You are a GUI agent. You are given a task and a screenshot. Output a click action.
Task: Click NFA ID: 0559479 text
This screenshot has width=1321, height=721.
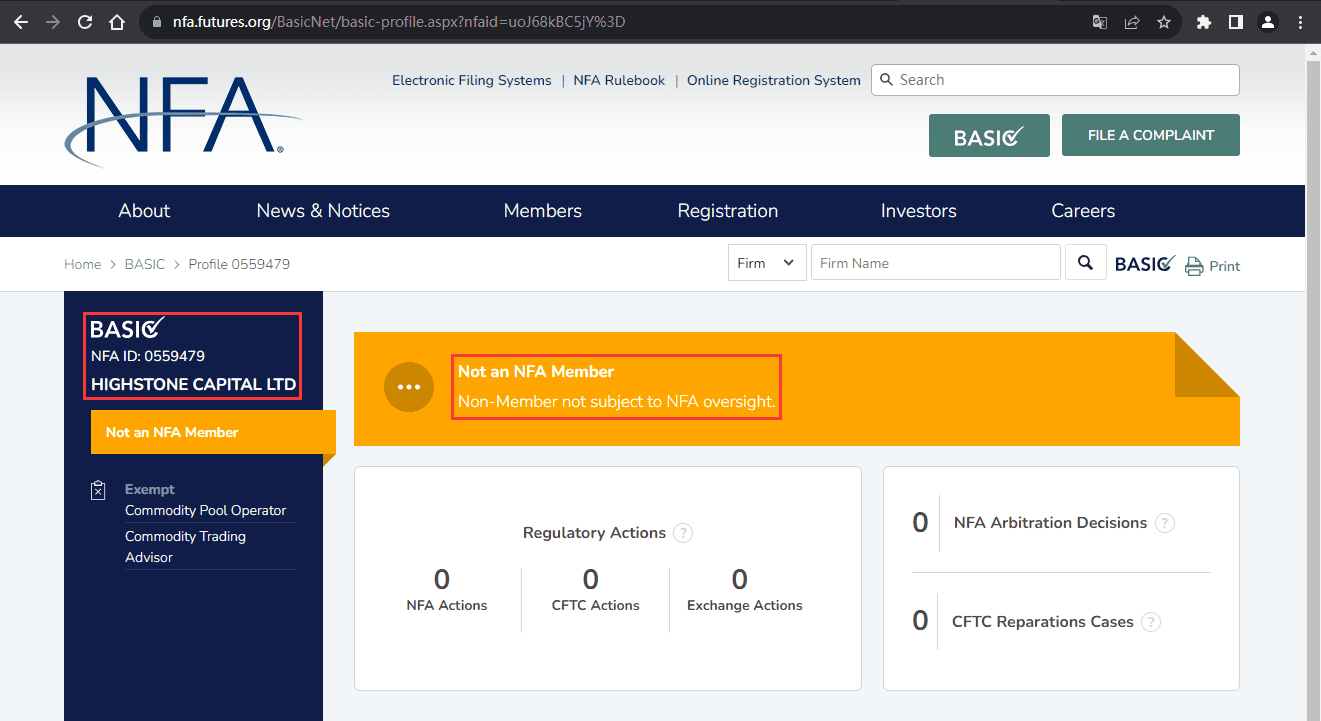(148, 356)
